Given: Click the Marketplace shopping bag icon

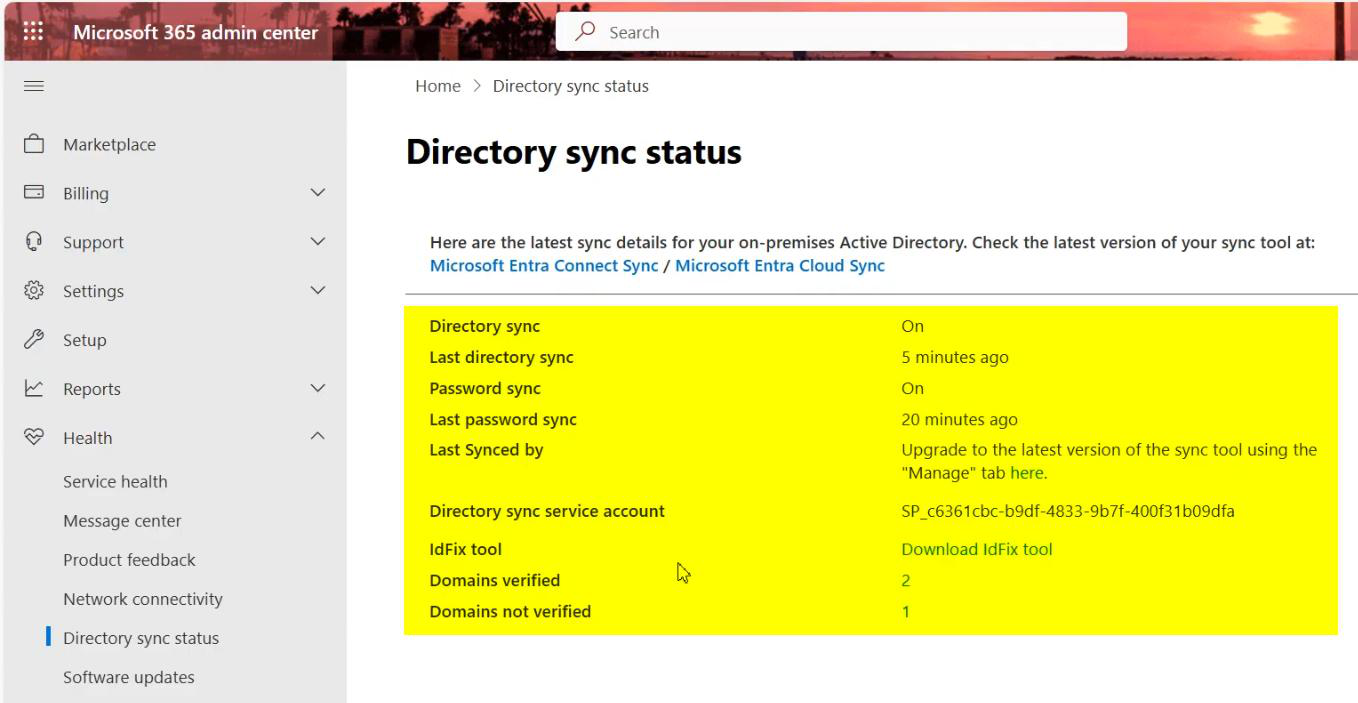Looking at the screenshot, I should coord(34,144).
